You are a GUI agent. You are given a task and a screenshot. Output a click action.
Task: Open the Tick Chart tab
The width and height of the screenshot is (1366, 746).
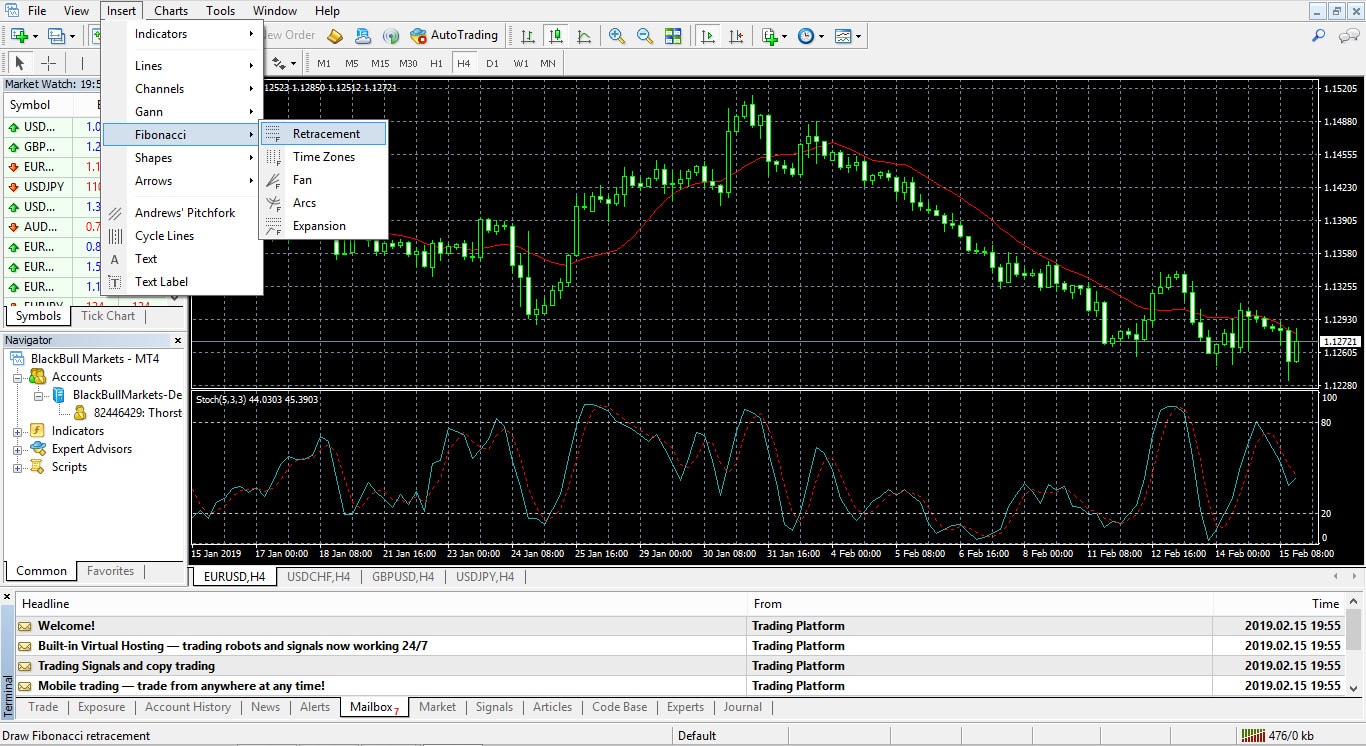point(108,316)
